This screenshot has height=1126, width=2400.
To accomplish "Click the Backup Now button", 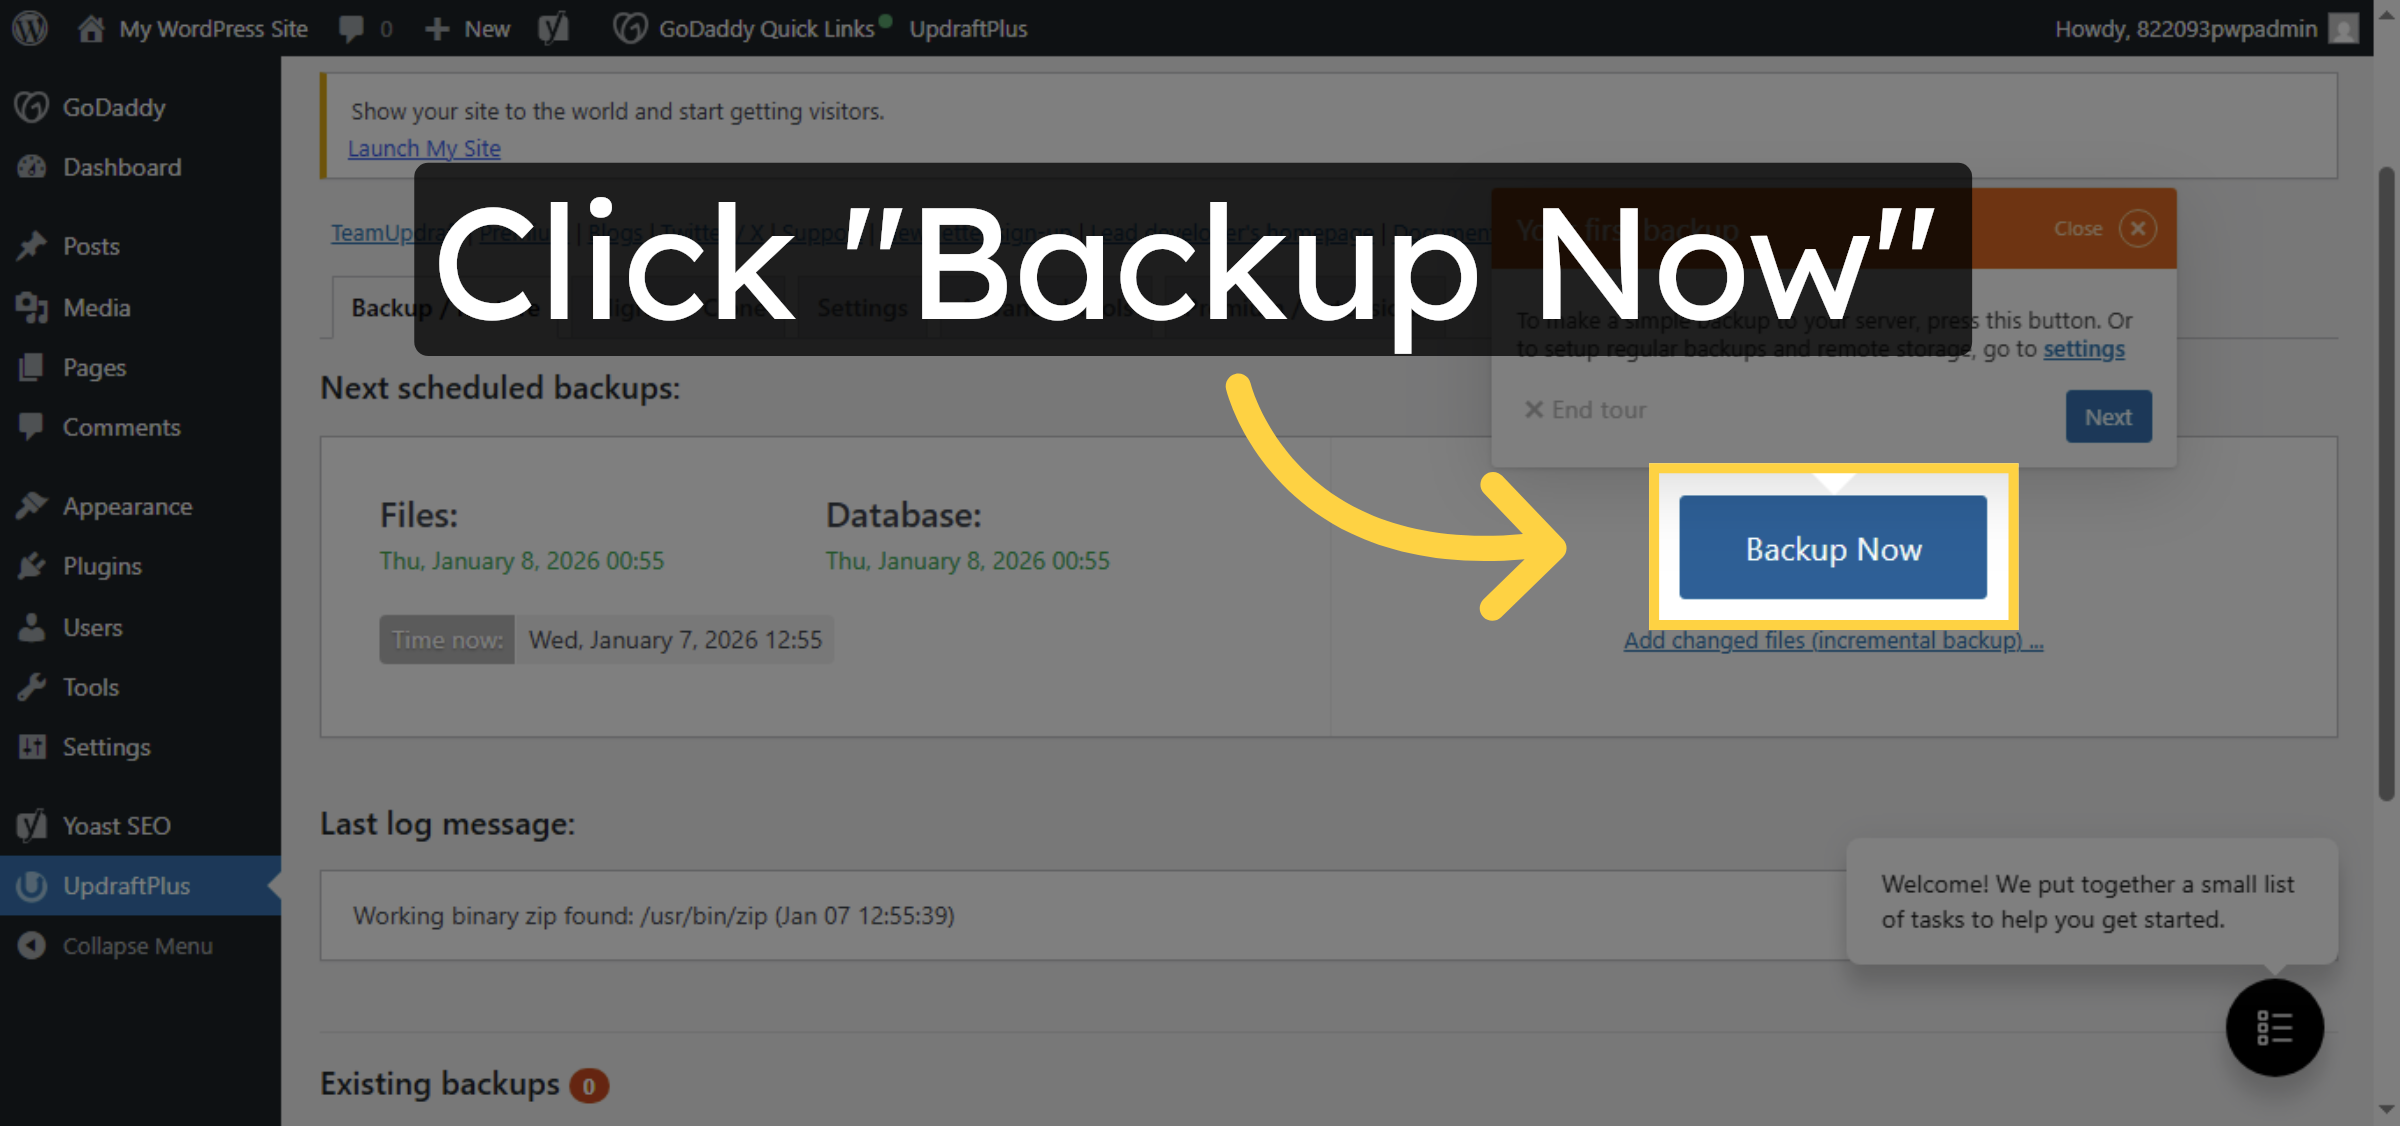I will point(1832,548).
